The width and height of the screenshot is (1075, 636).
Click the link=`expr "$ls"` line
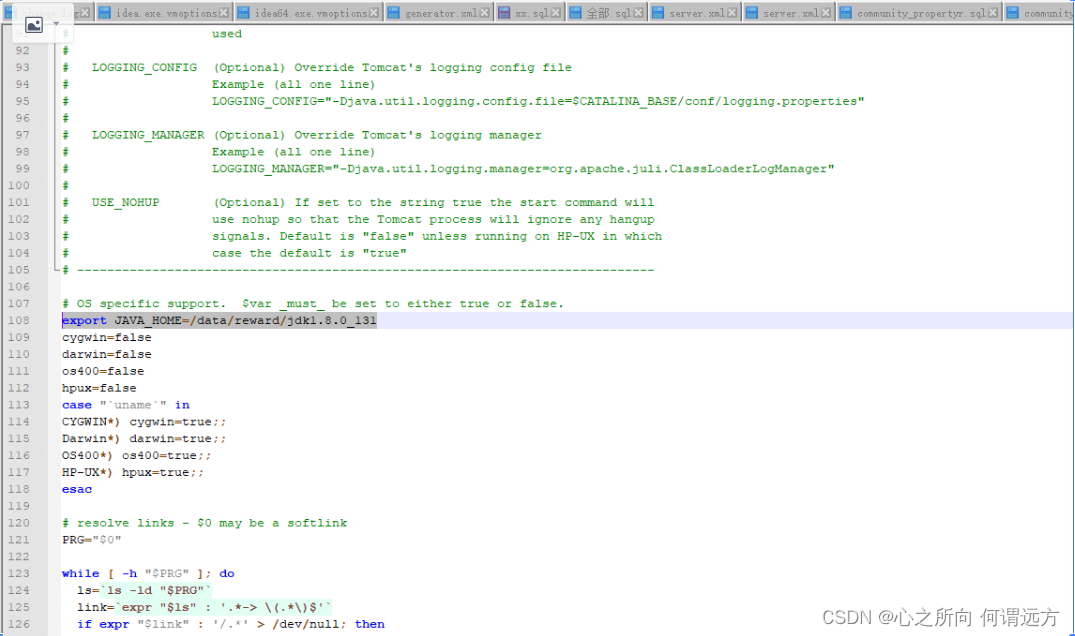click(x=204, y=607)
